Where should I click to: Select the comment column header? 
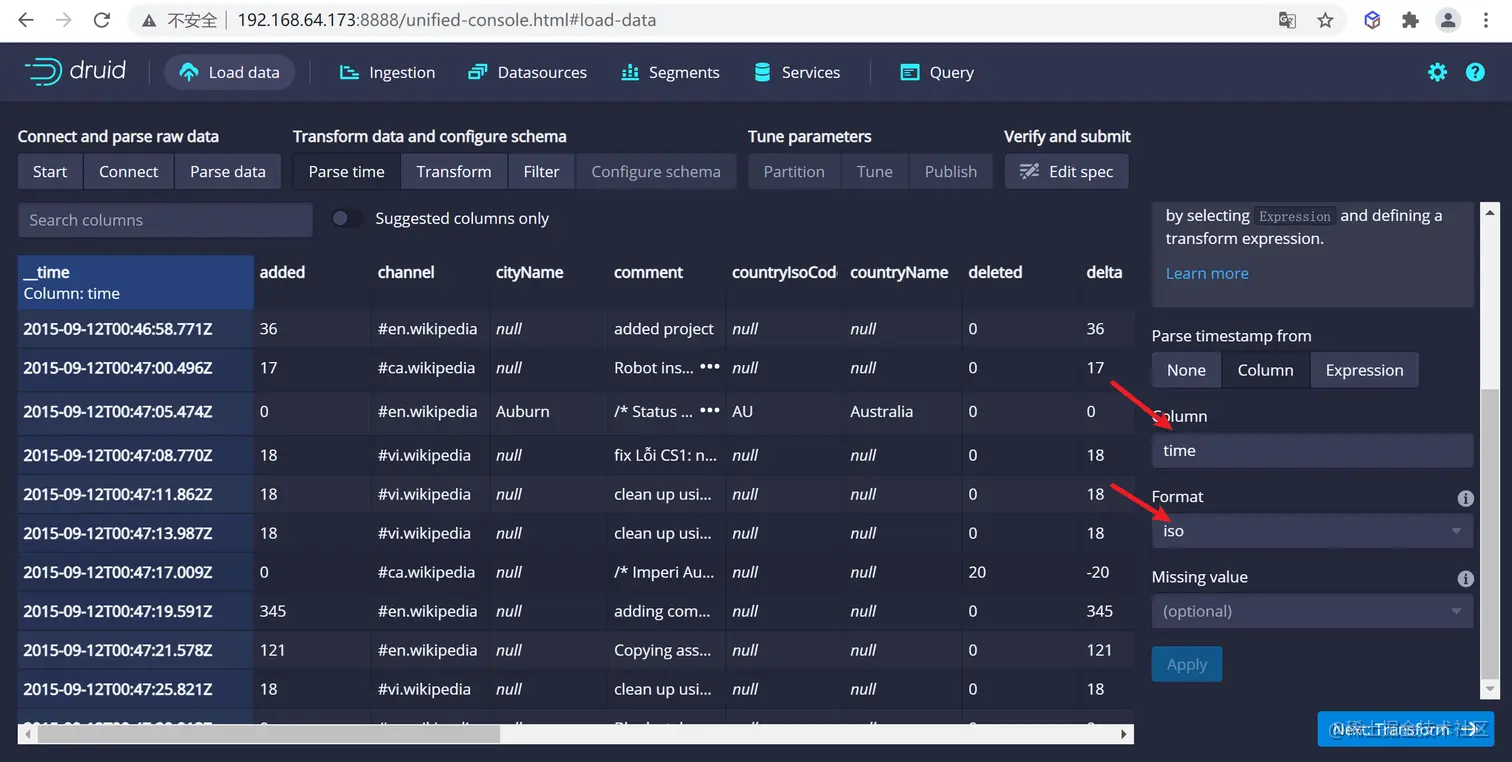click(x=667, y=282)
